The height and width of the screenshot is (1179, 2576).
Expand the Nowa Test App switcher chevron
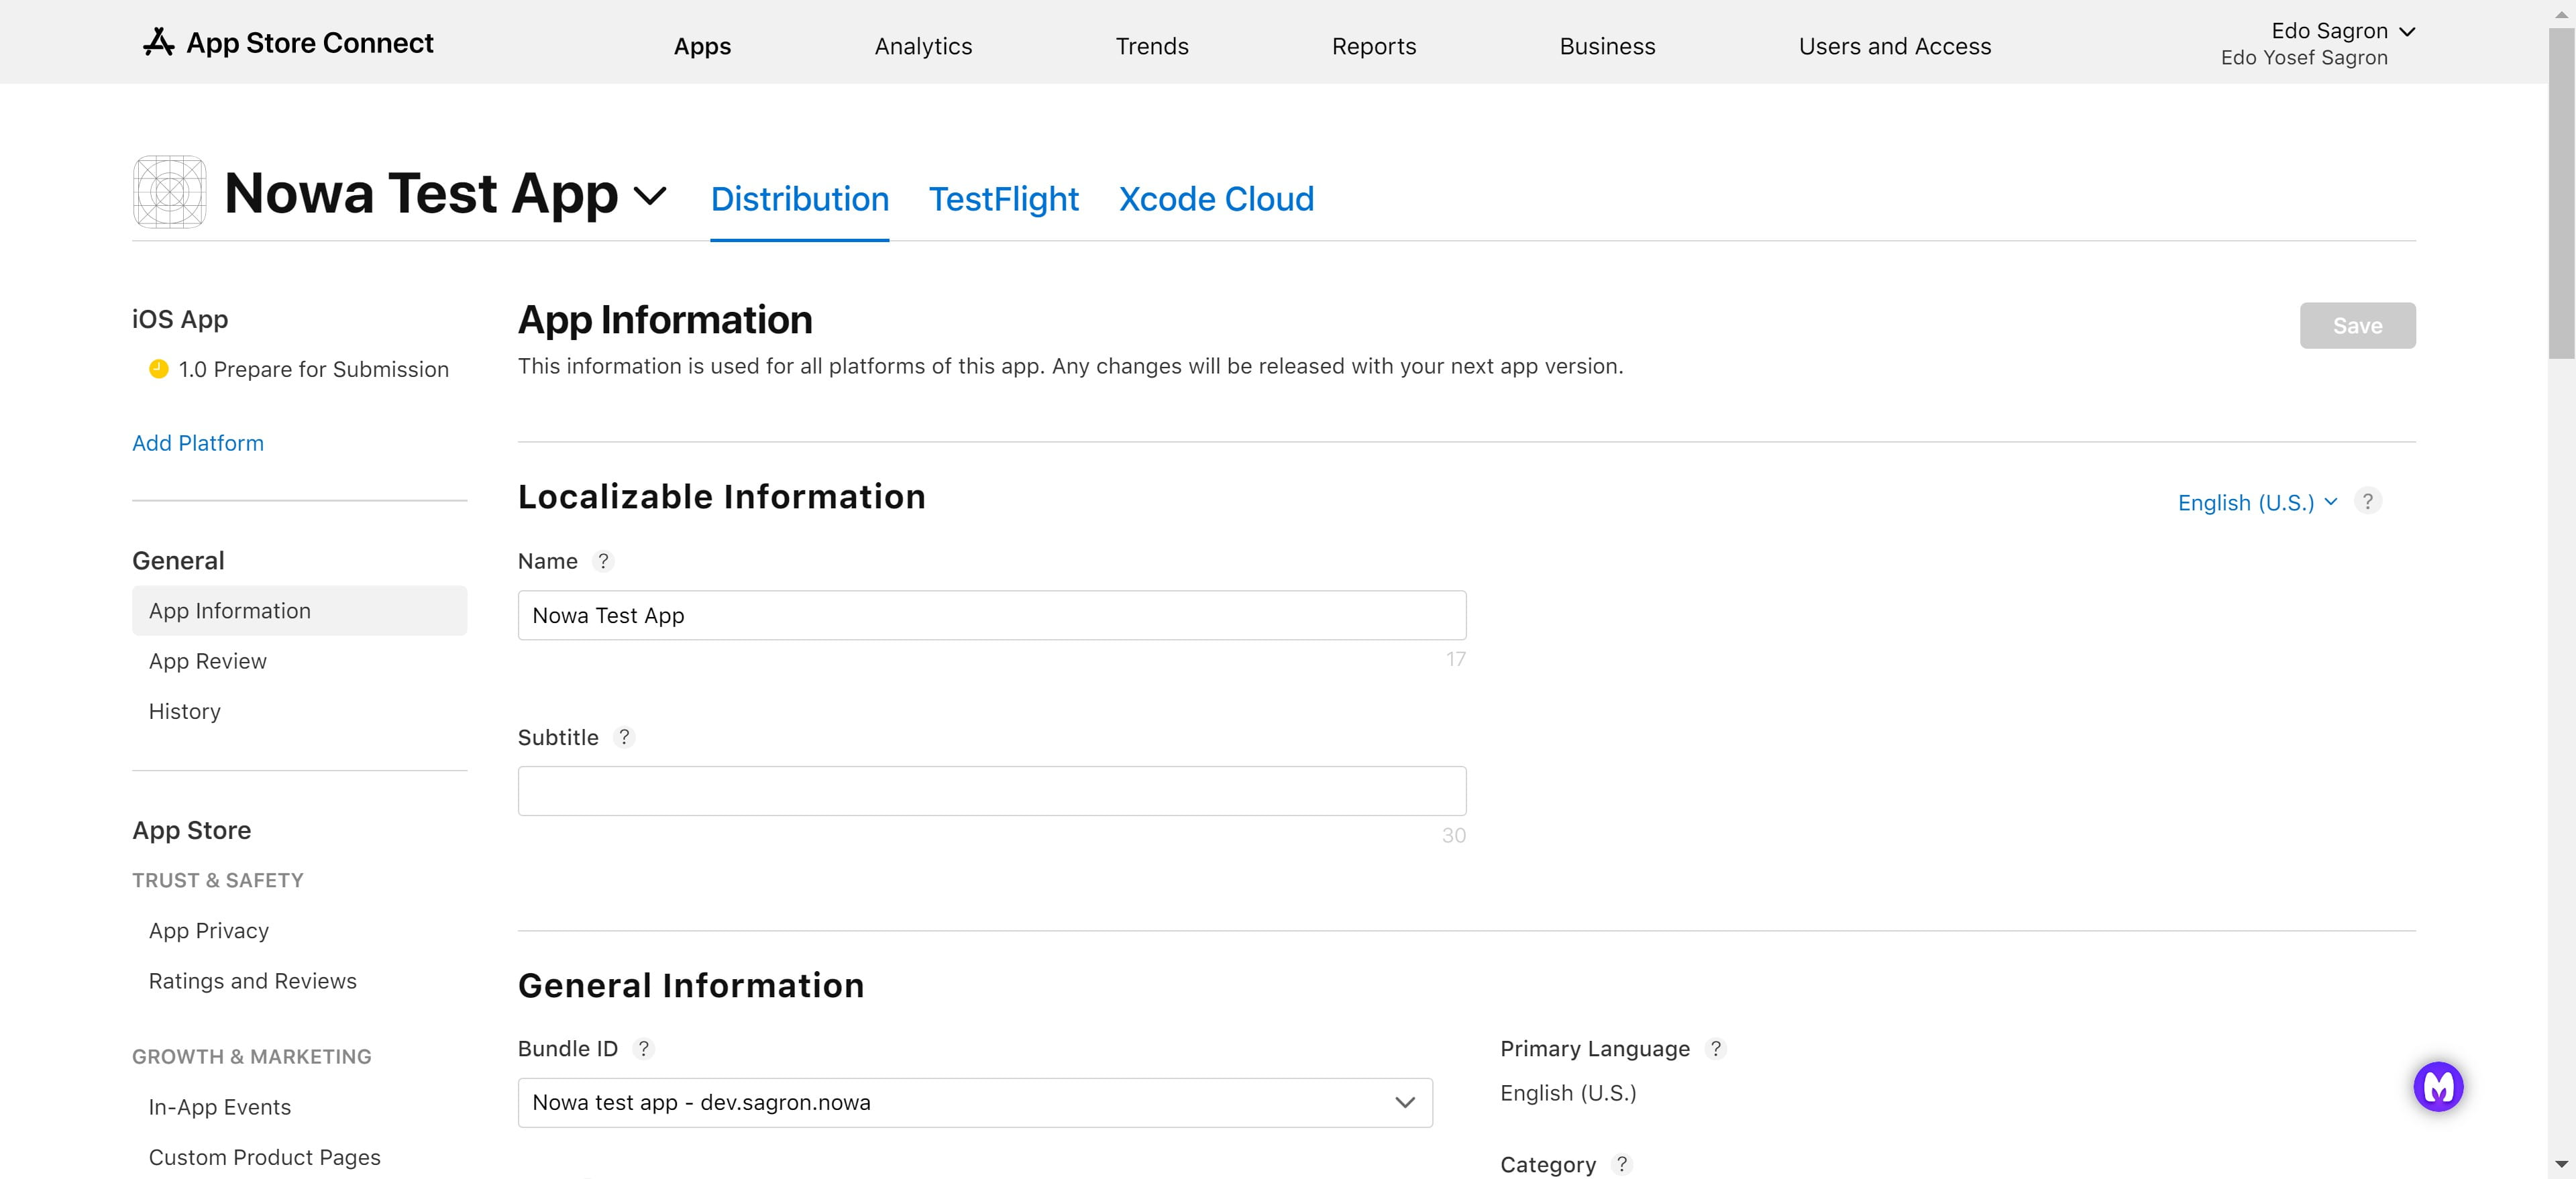[650, 195]
